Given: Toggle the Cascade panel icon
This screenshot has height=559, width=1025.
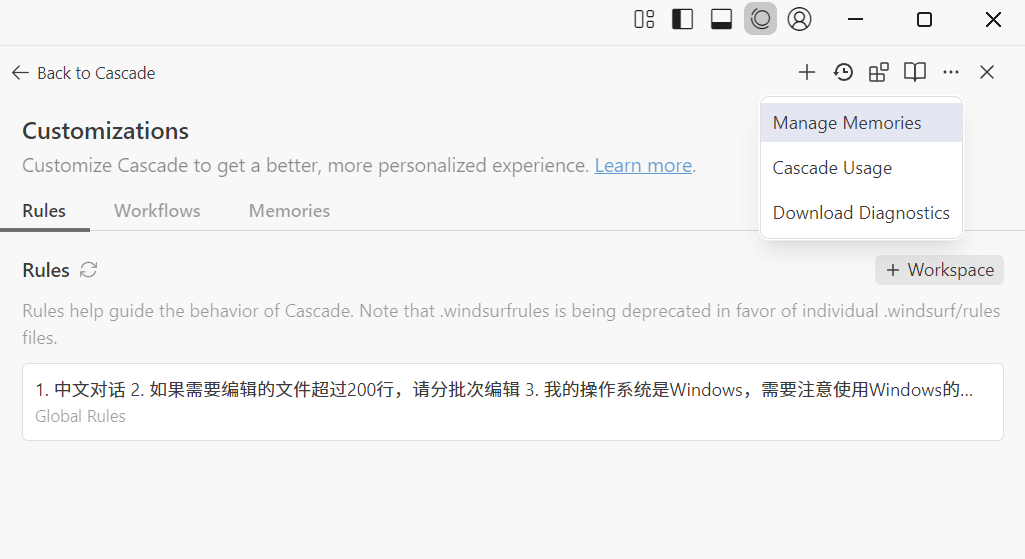Looking at the screenshot, I should click(760, 19).
